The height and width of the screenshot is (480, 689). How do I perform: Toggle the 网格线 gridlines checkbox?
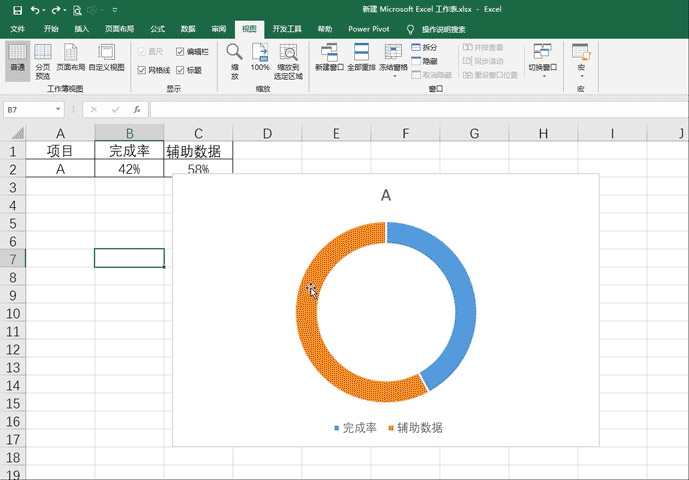(x=141, y=70)
